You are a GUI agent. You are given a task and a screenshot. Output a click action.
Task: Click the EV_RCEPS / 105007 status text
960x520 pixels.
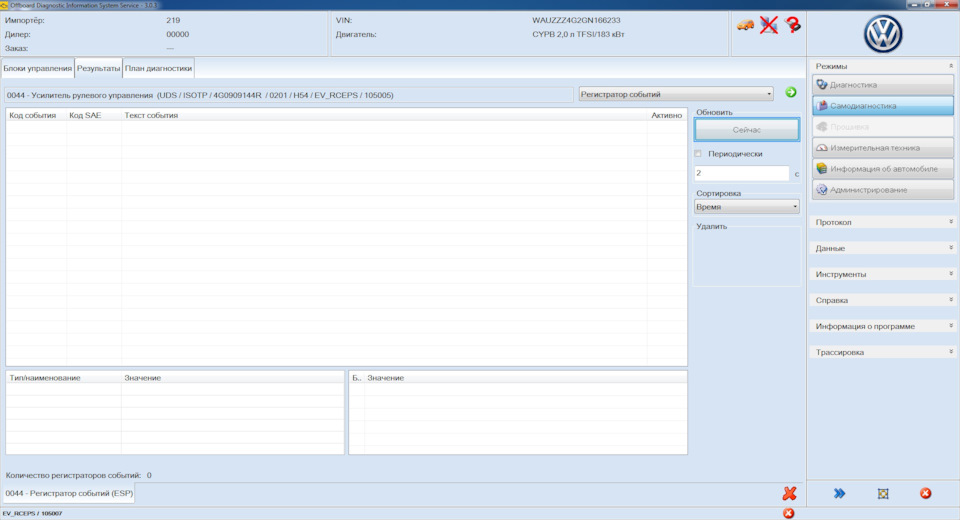tap(32, 513)
